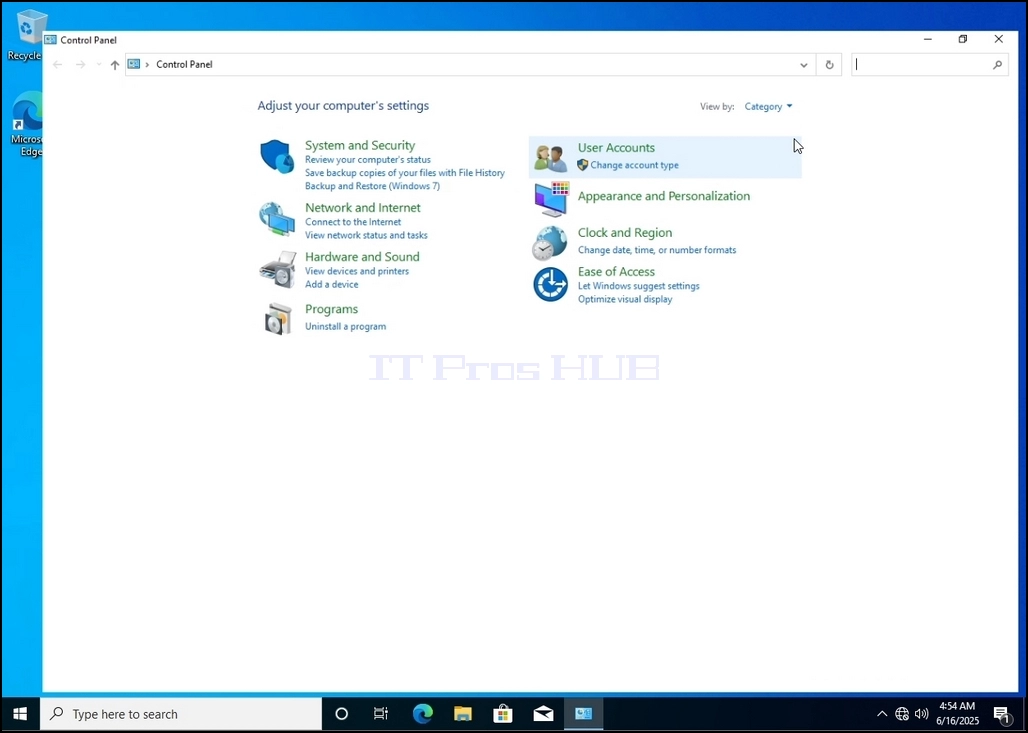Click the Forward arrow in navigation bar
Image resolution: width=1028 pixels, height=733 pixels.
click(x=81, y=64)
